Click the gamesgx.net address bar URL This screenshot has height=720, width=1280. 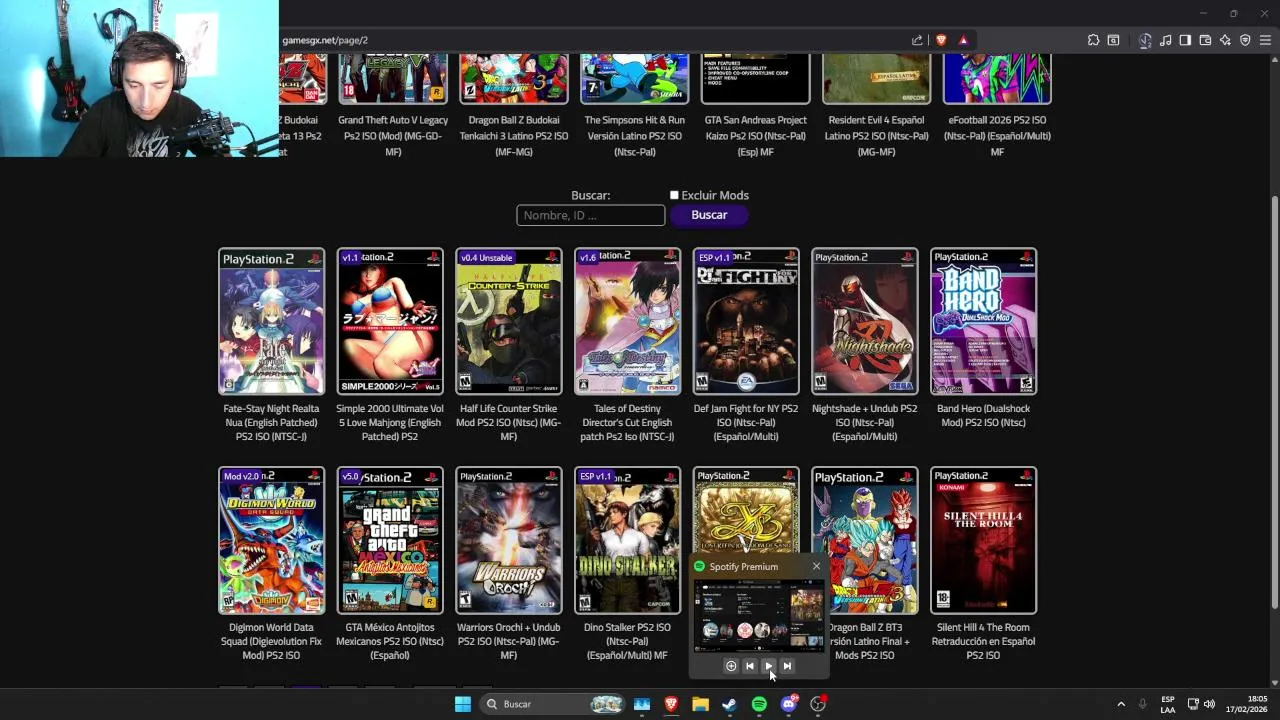pyautogui.click(x=325, y=40)
